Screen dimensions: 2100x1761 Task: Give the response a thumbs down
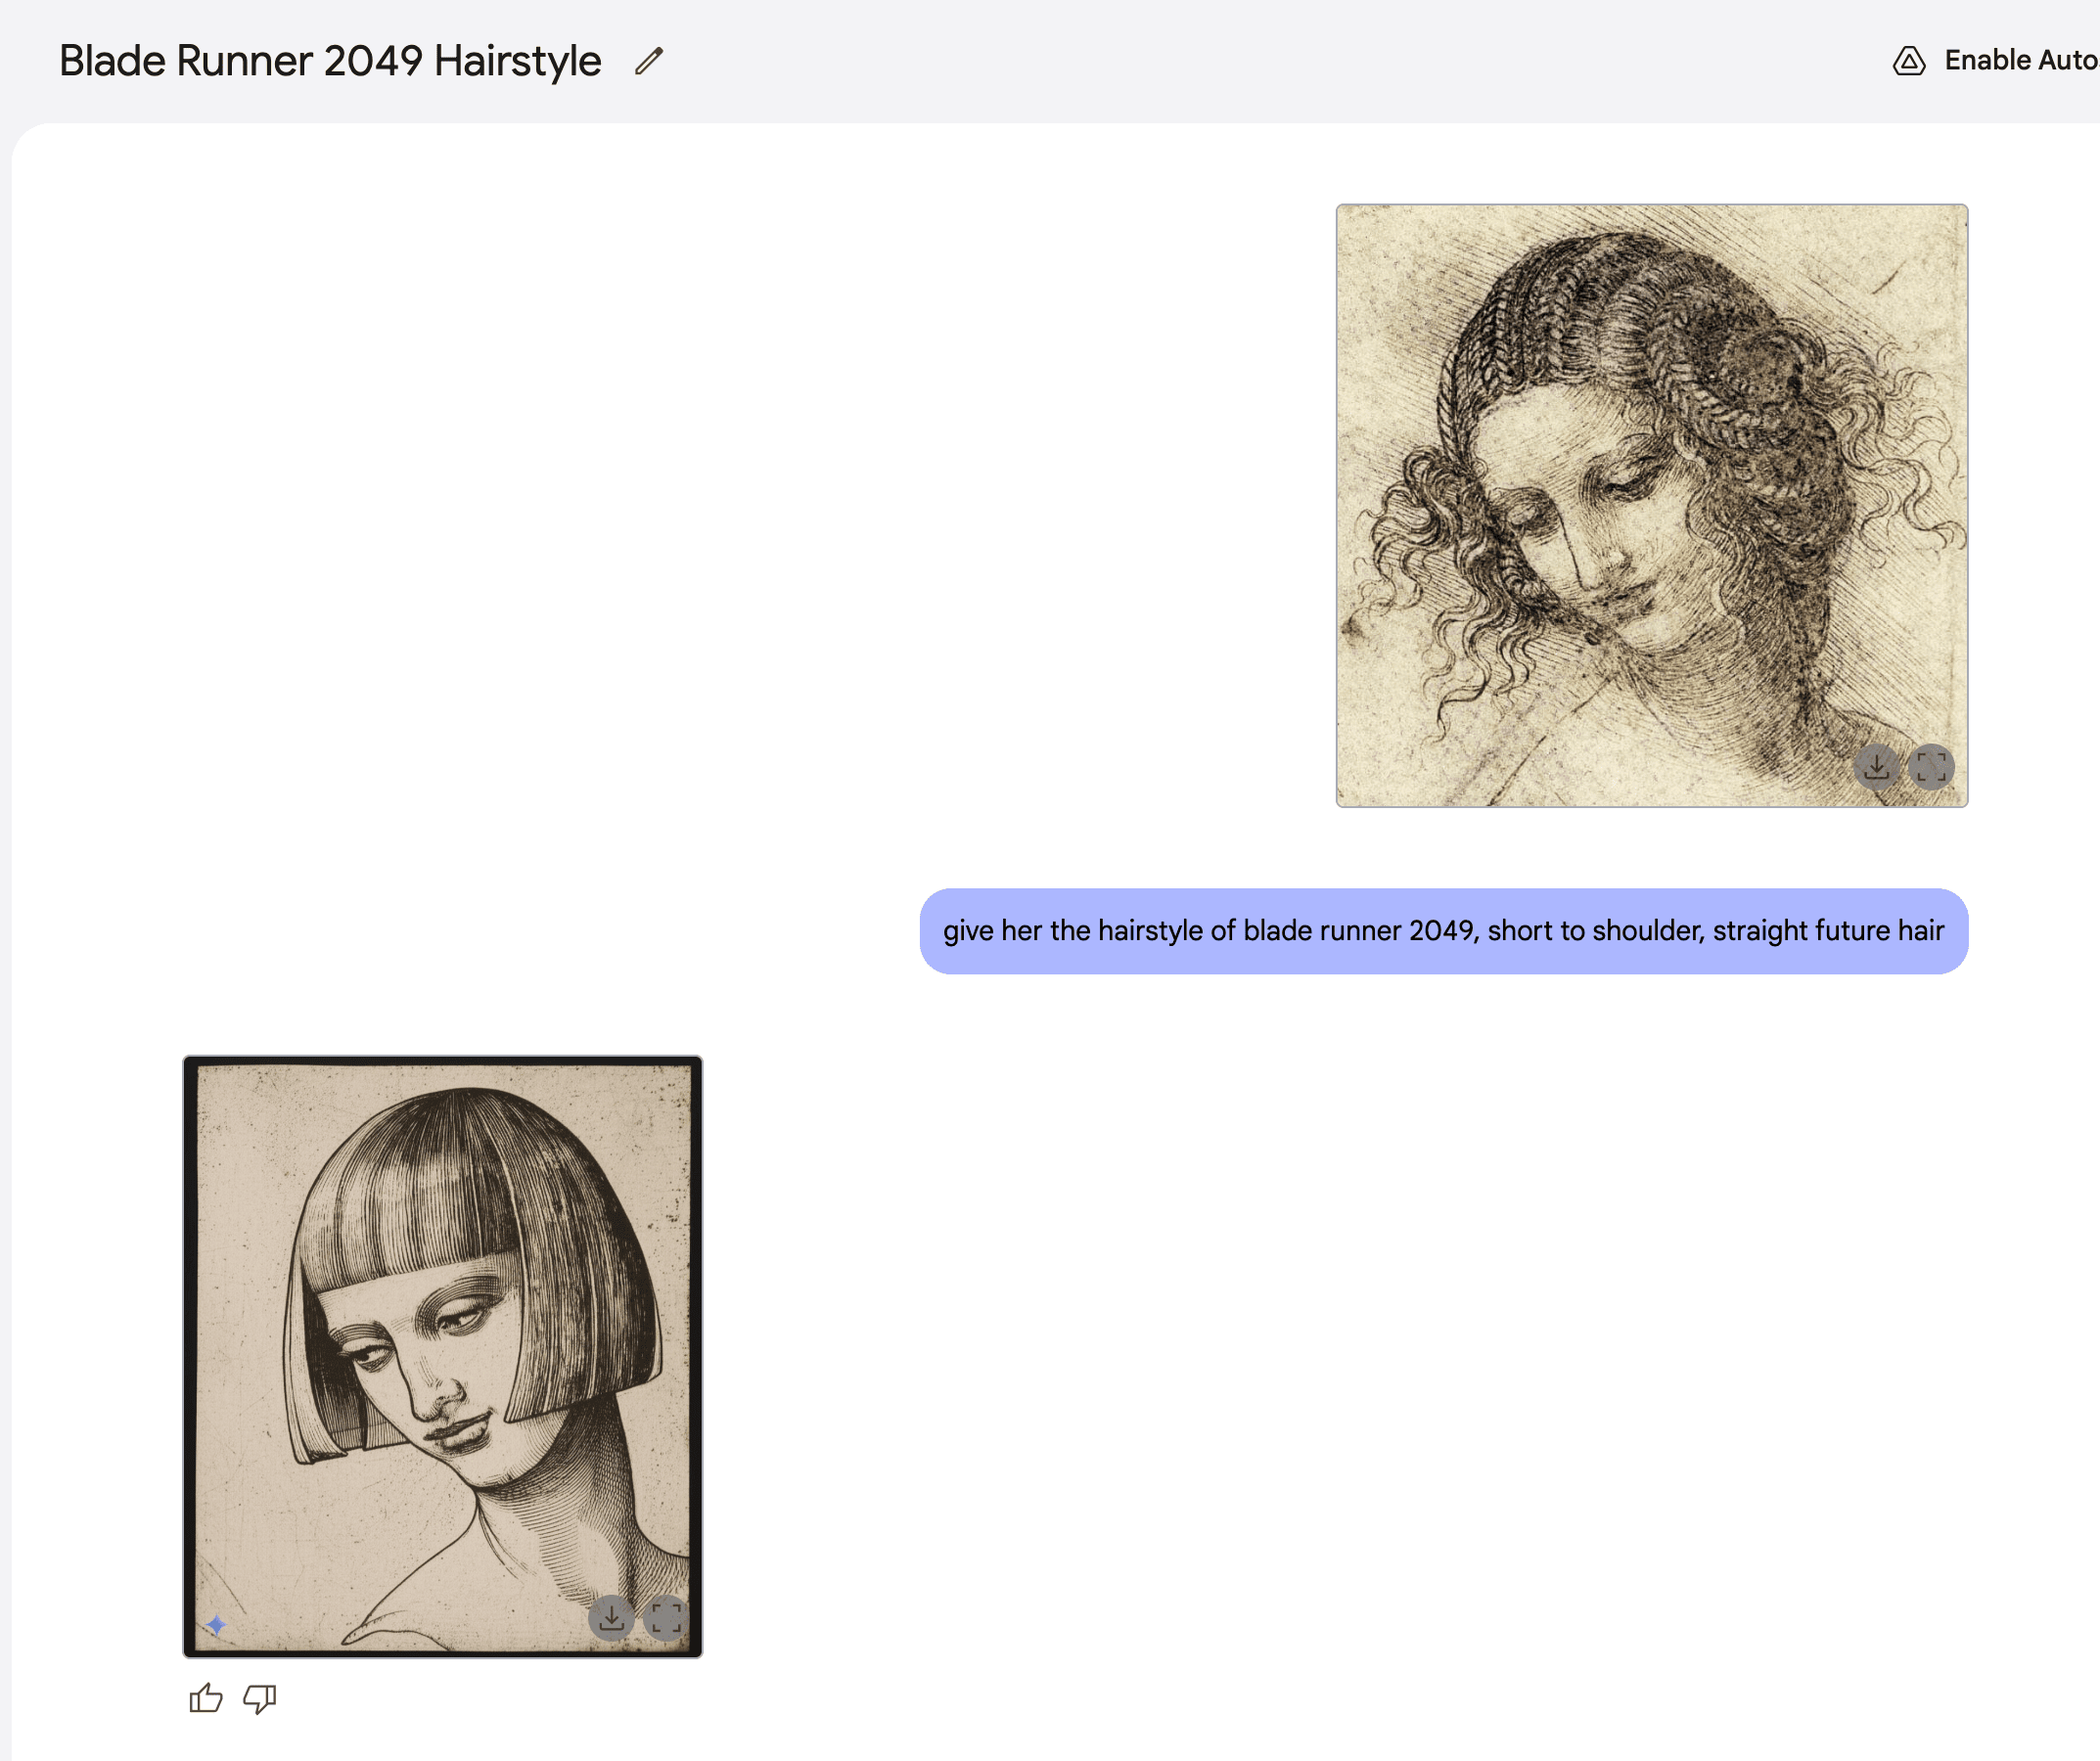coord(260,1698)
